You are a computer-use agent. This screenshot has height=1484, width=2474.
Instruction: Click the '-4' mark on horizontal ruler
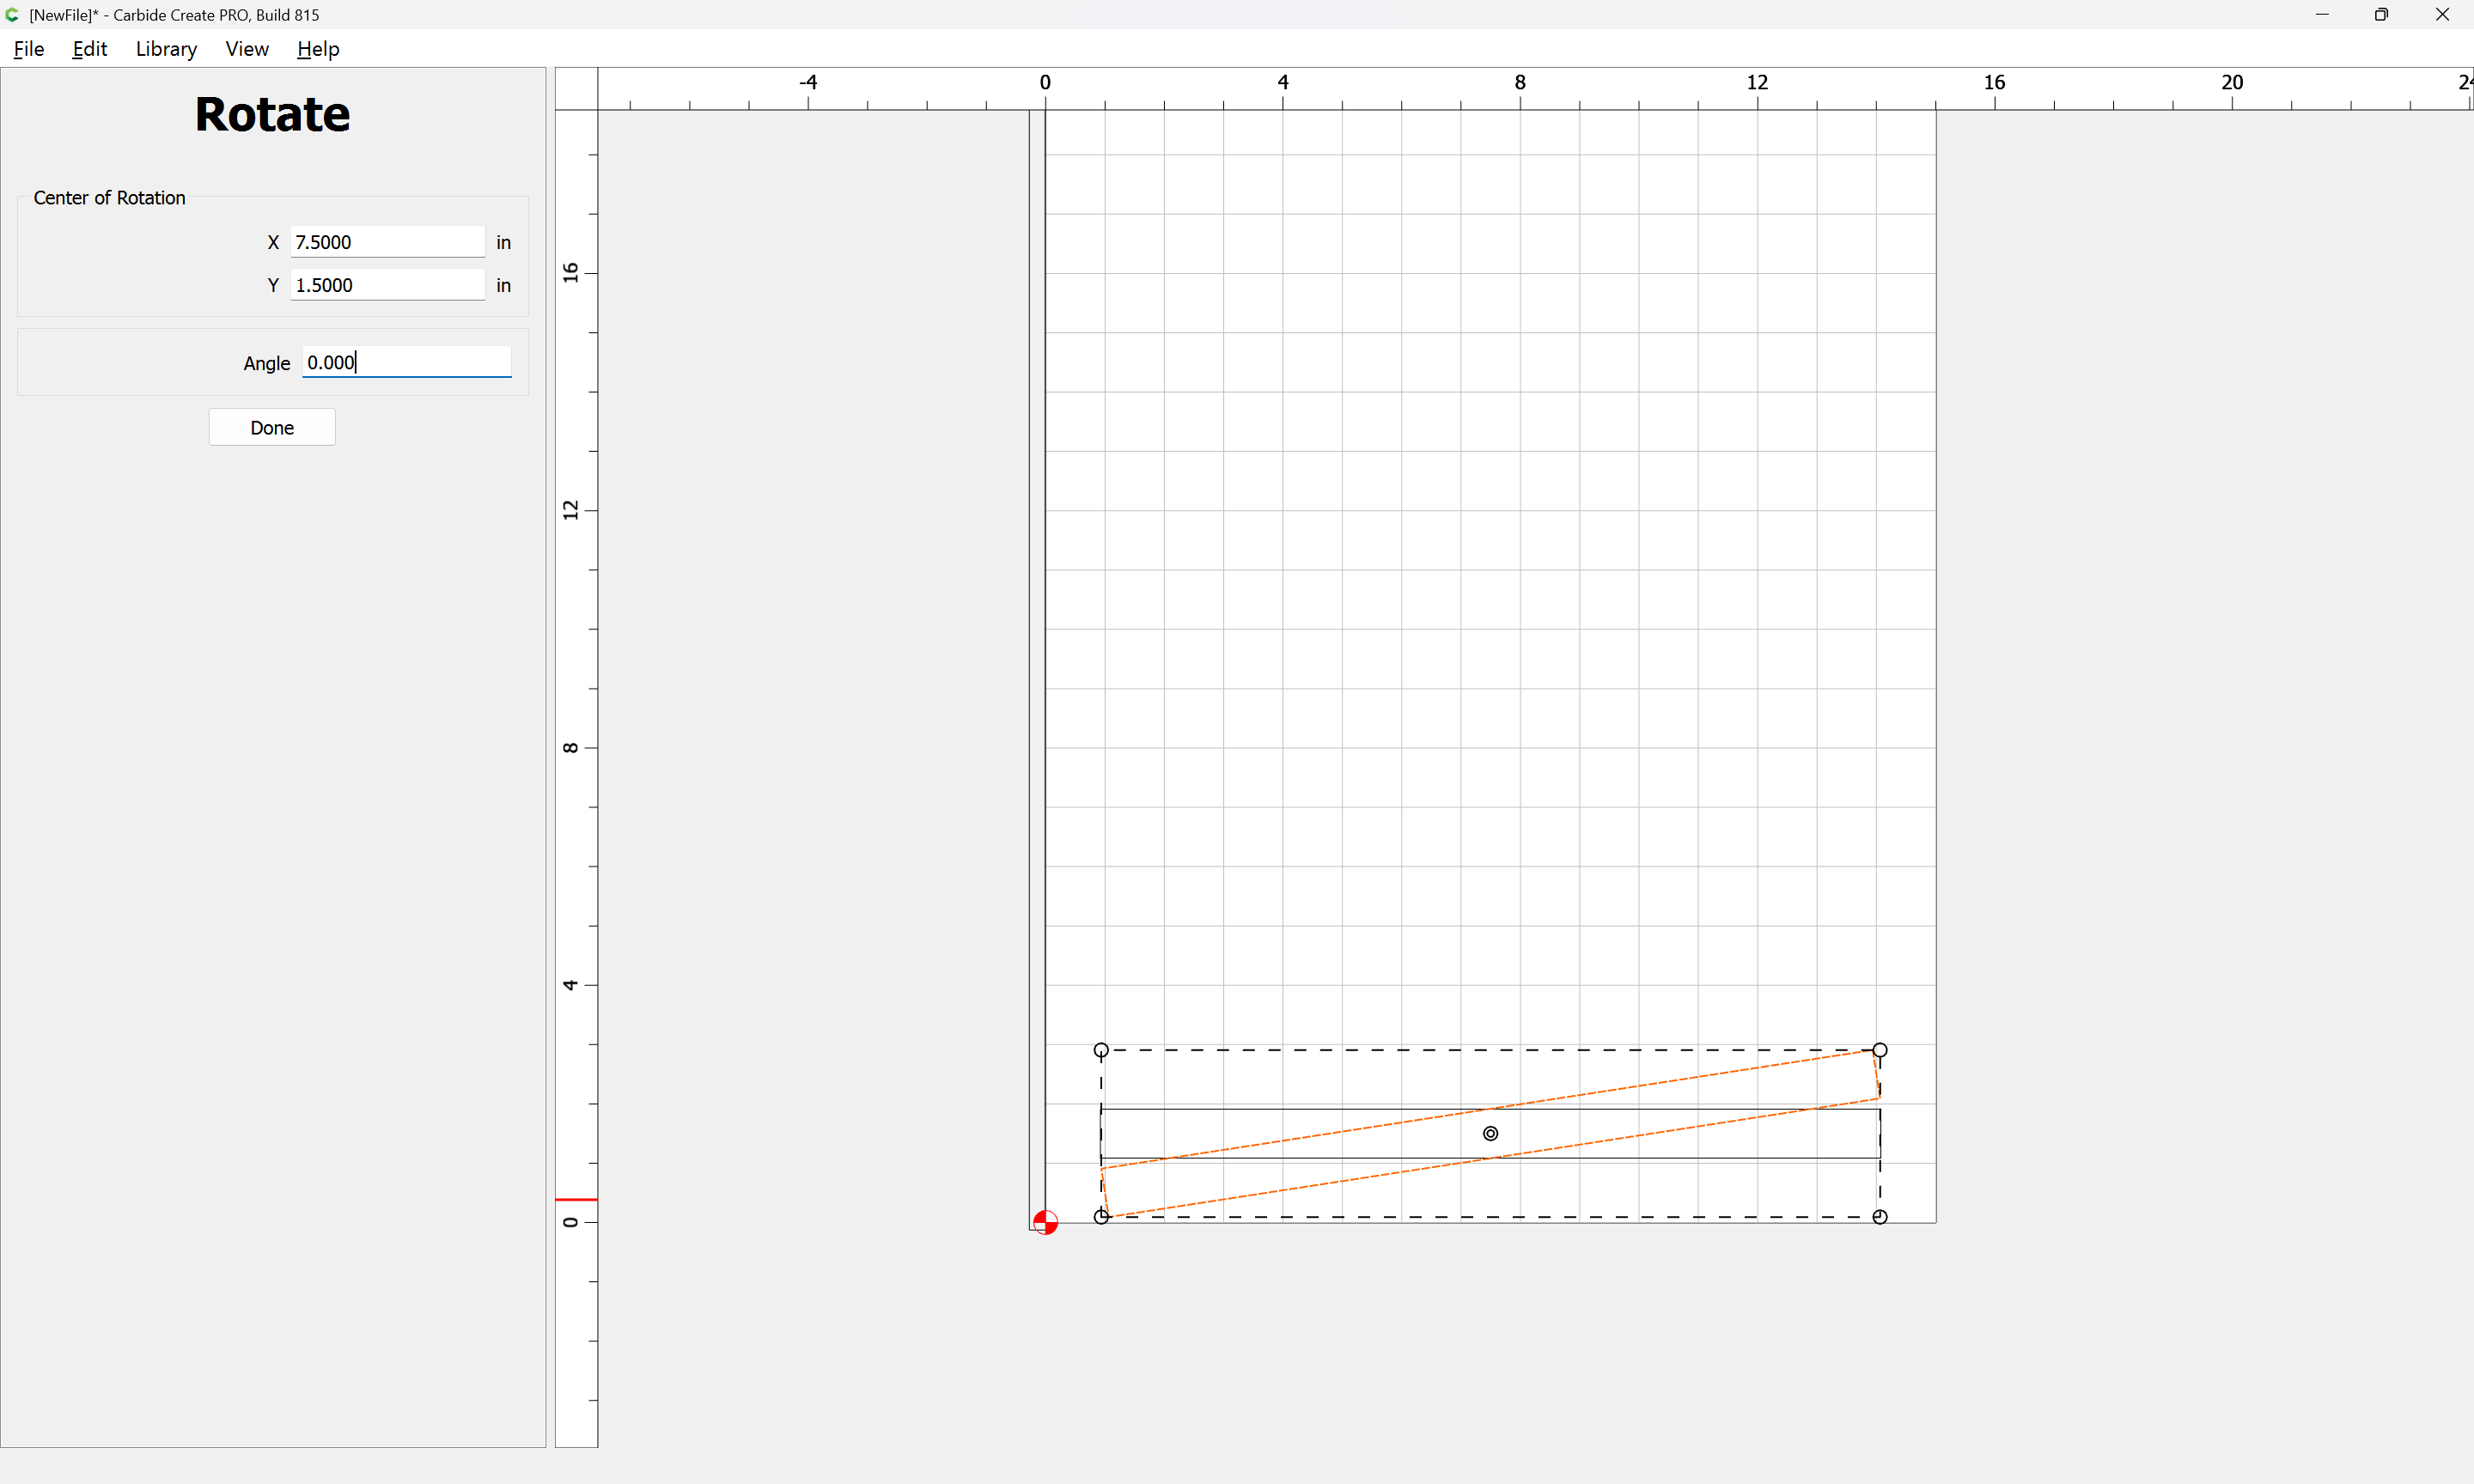[808, 82]
